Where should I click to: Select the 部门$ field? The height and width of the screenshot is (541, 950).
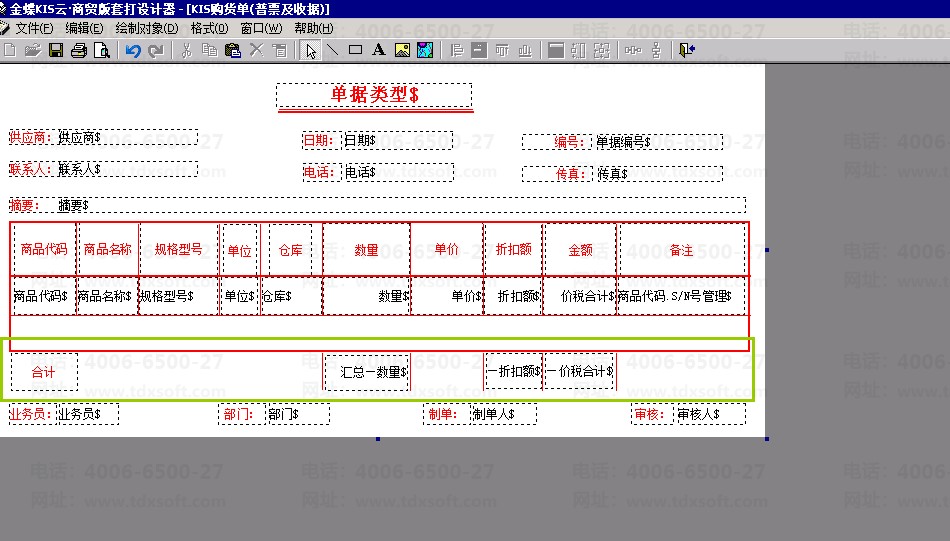tap(298, 414)
